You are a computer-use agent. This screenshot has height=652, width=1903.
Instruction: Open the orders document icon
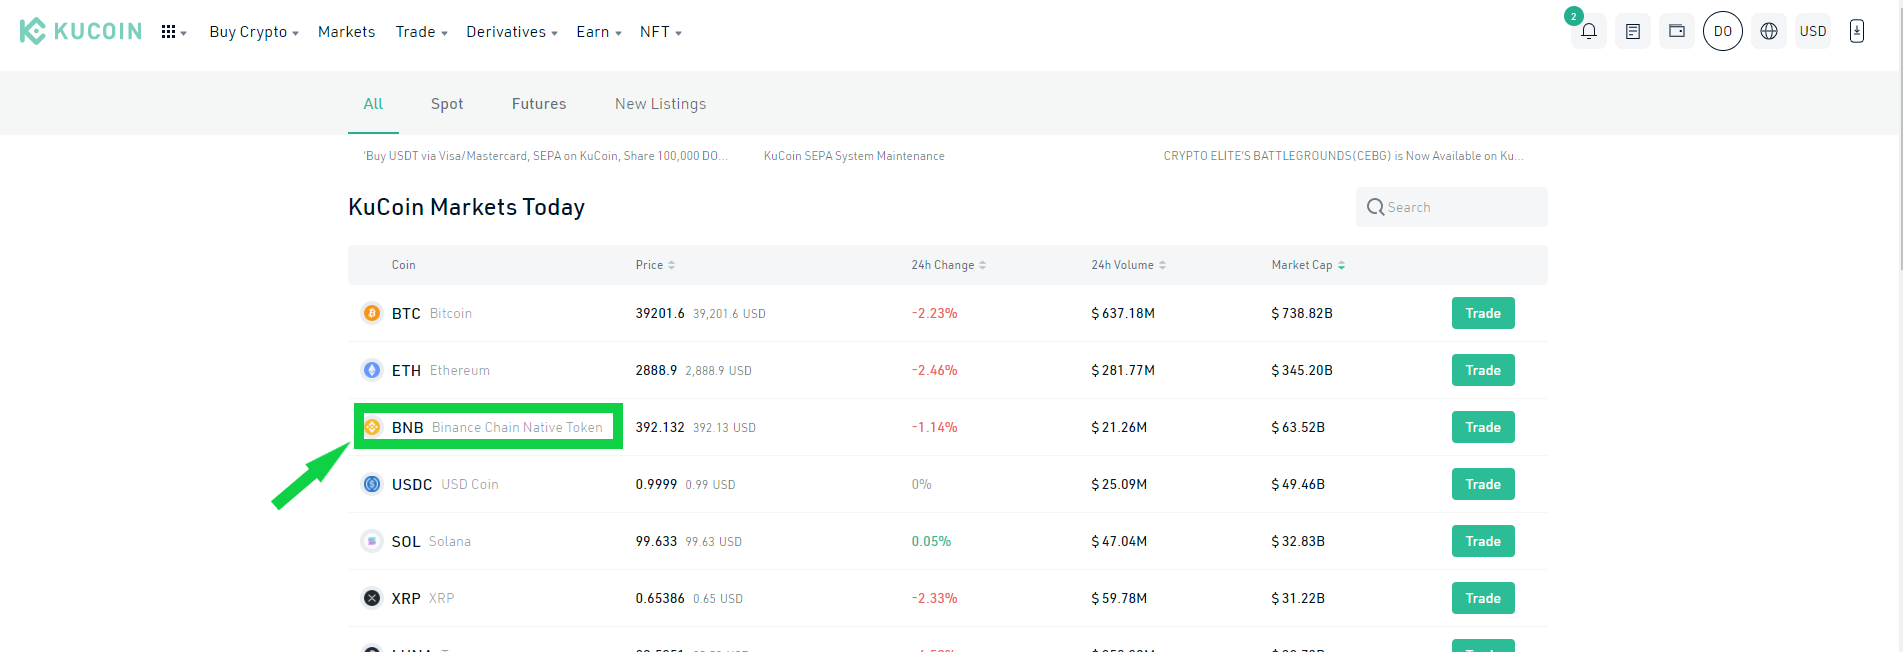point(1632,31)
